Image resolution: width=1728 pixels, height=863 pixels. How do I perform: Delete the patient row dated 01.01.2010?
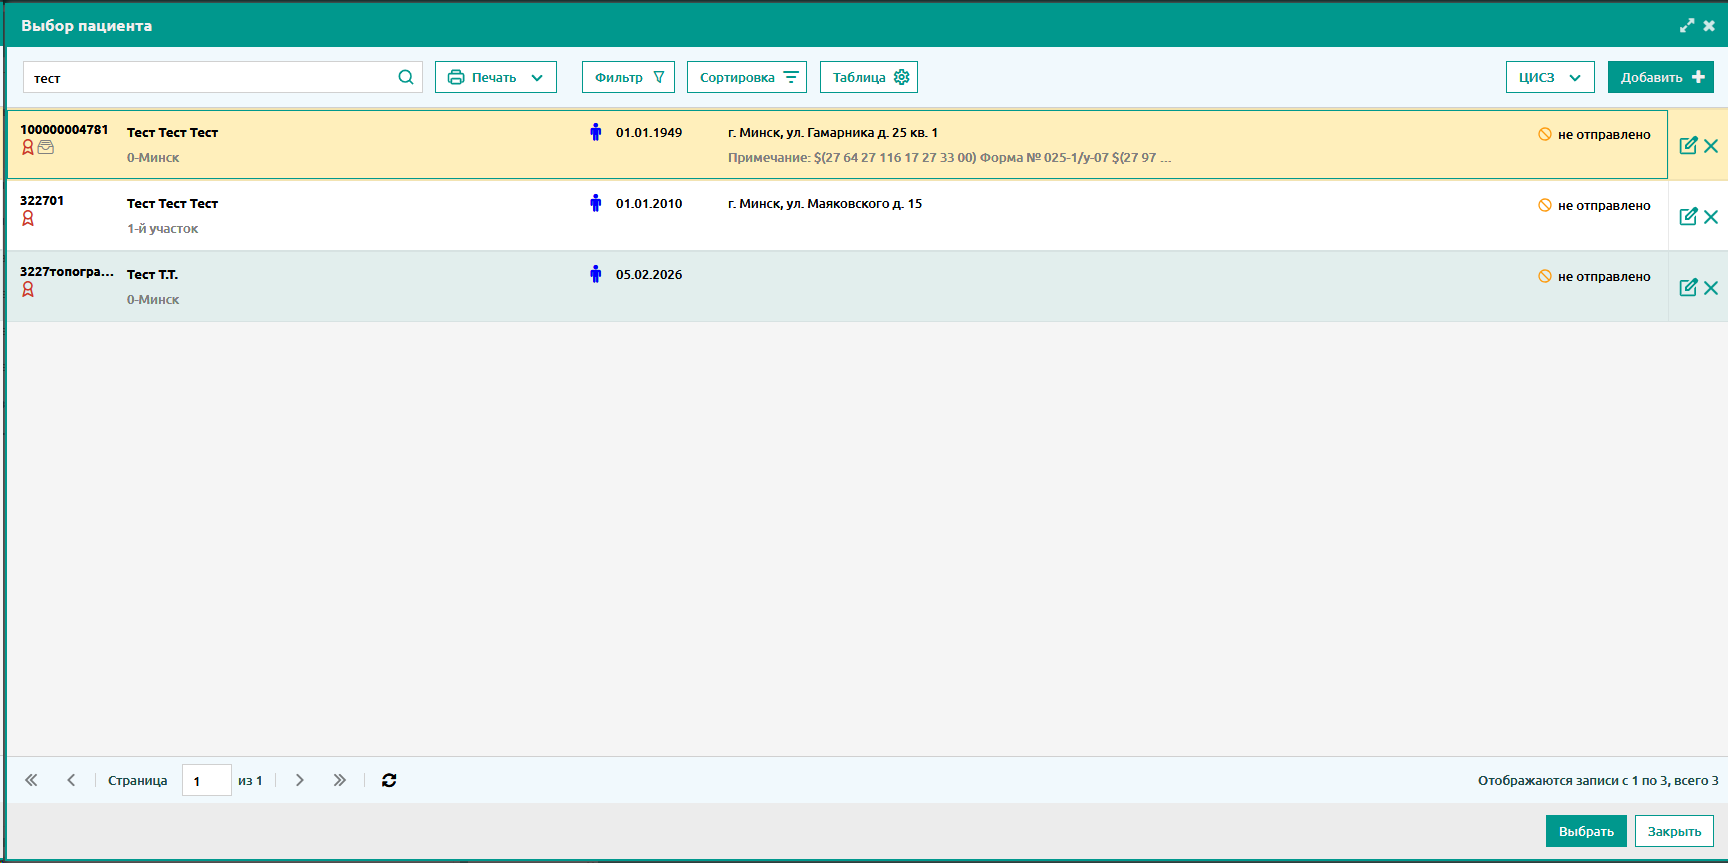point(1711,217)
